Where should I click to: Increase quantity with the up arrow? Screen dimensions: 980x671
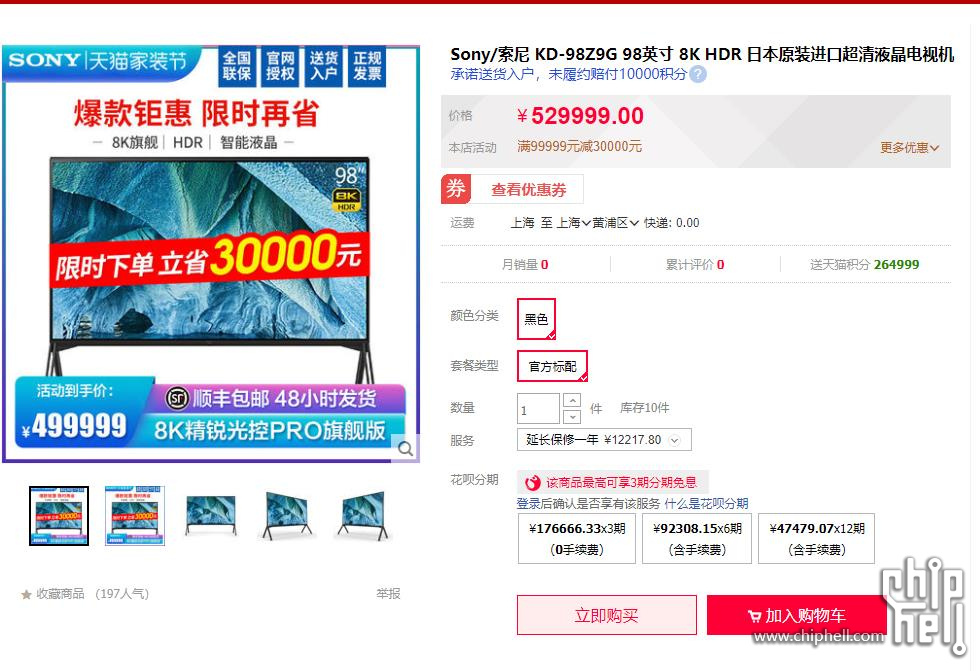tap(572, 400)
